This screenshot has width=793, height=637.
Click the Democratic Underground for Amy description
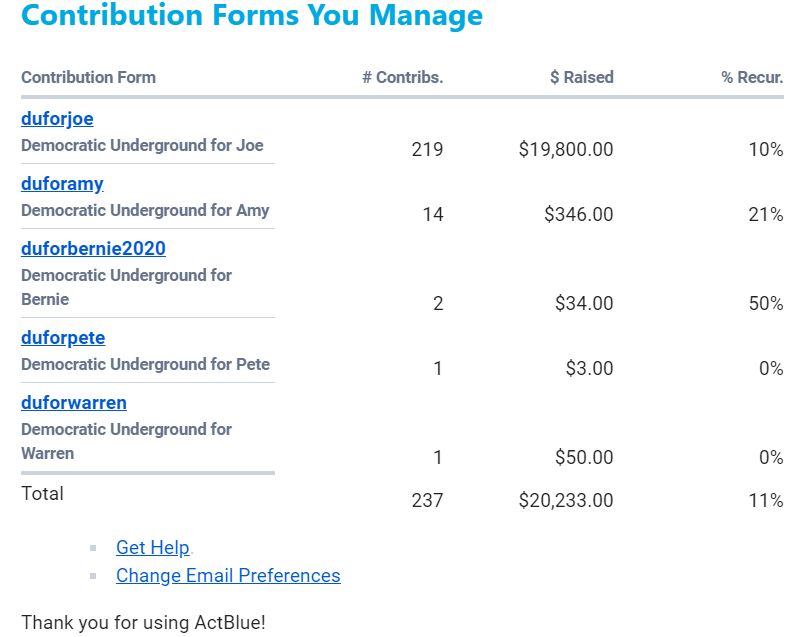(145, 210)
